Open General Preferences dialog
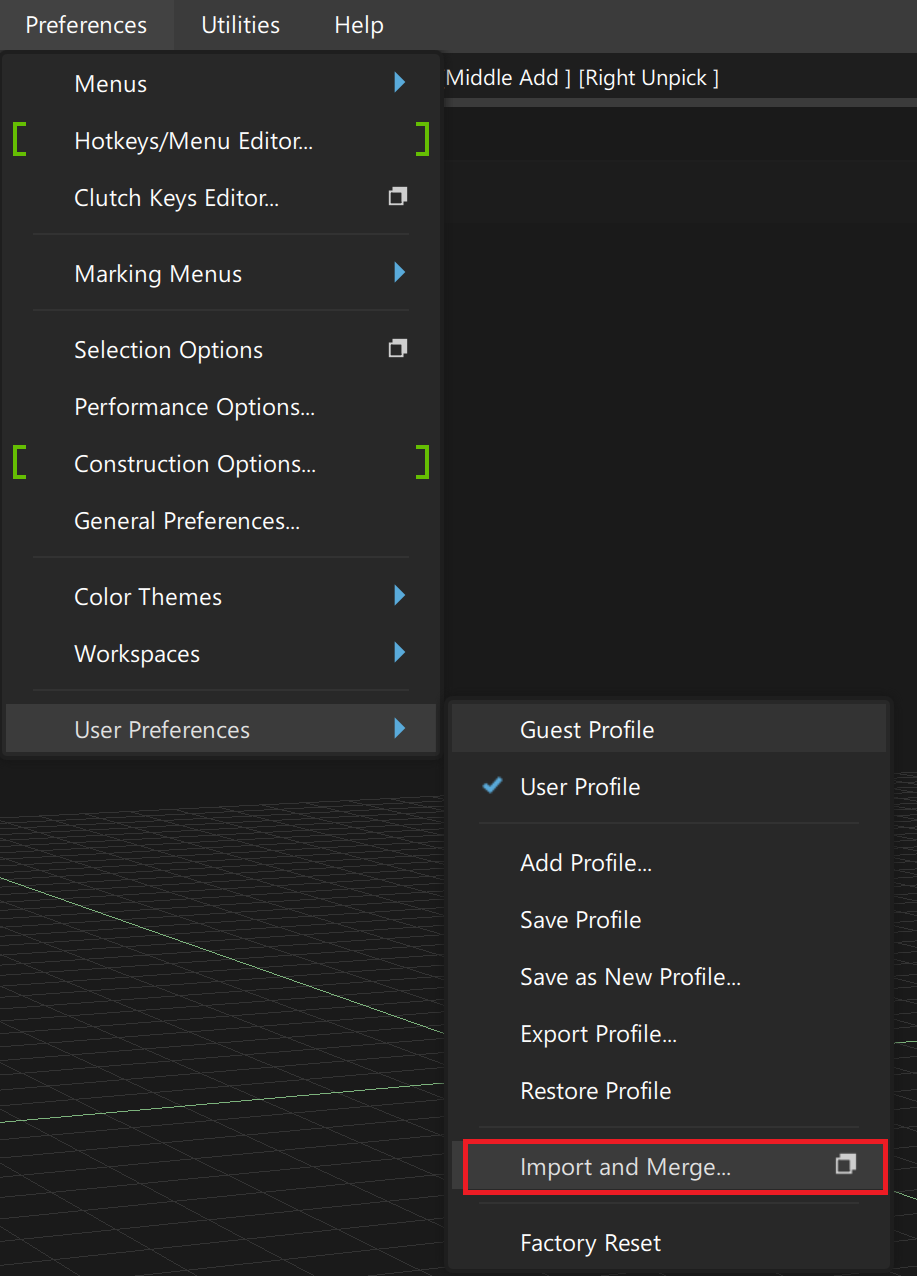The height and width of the screenshot is (1276, 917). (x=187, y=521)
